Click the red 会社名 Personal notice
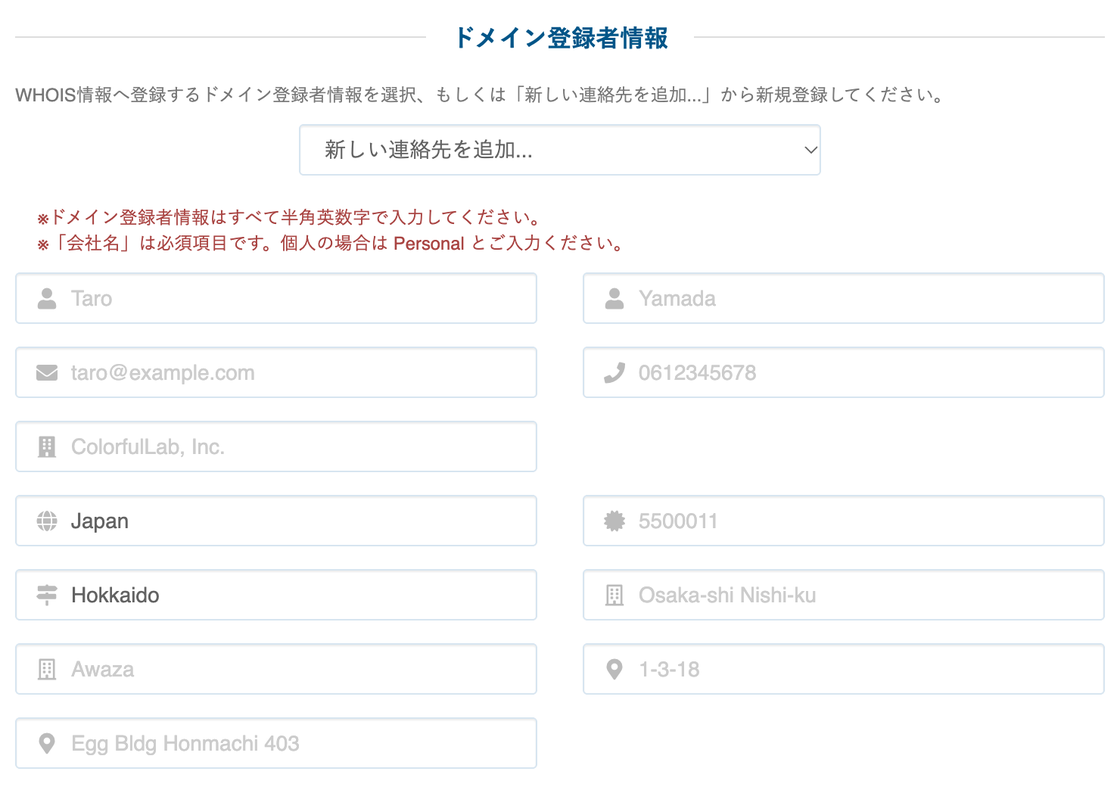The width and height of the screenshot is (1120, 790). coord(330,244)
